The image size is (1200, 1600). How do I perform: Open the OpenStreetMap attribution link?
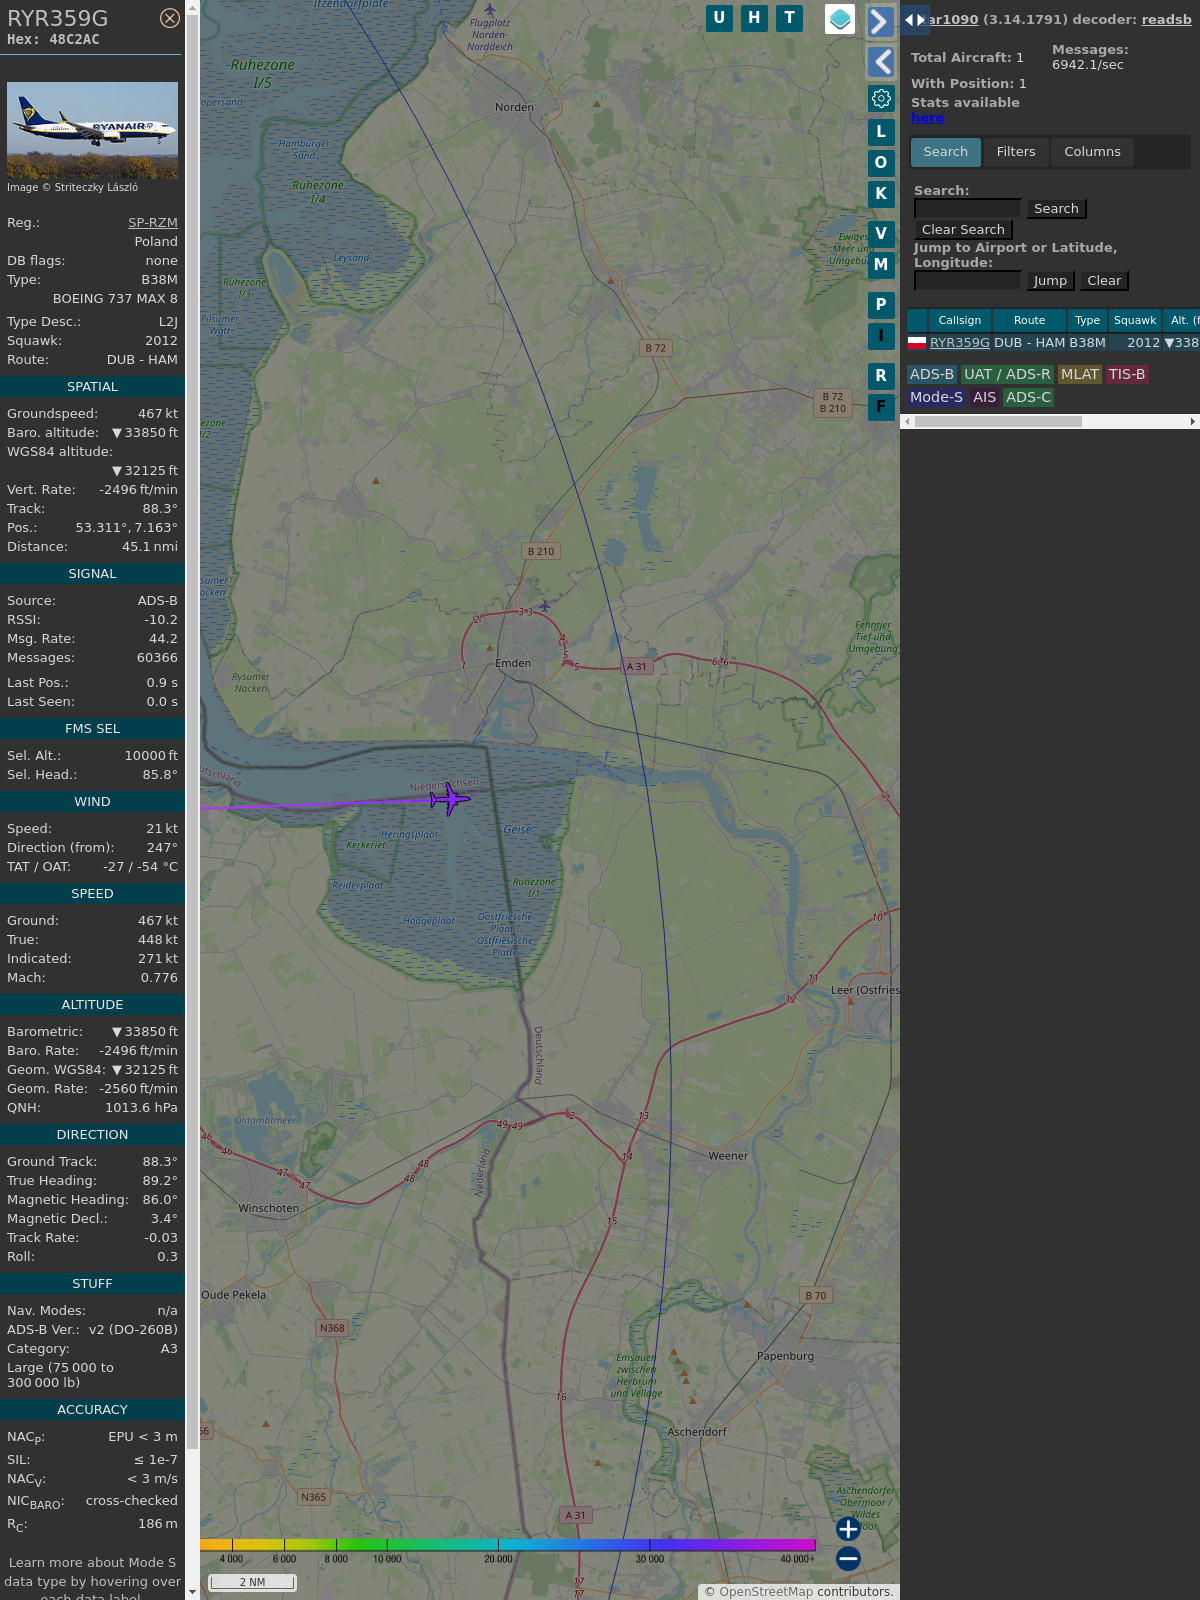[x=766, y=1591]
